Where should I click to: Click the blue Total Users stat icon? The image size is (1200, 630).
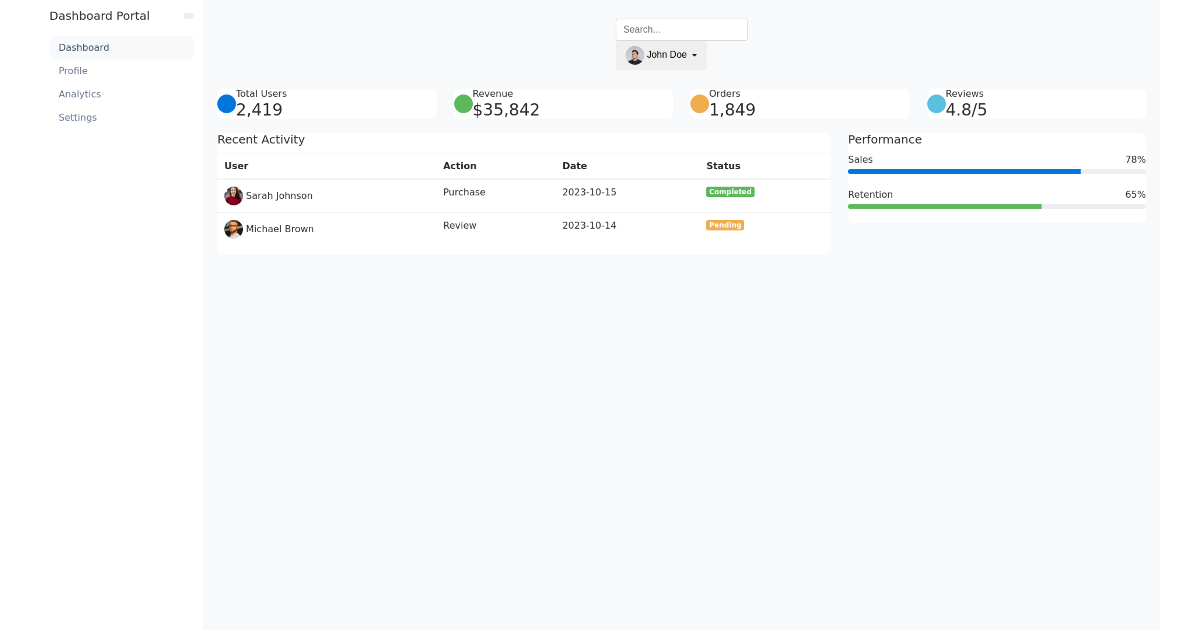pos(227,103)
